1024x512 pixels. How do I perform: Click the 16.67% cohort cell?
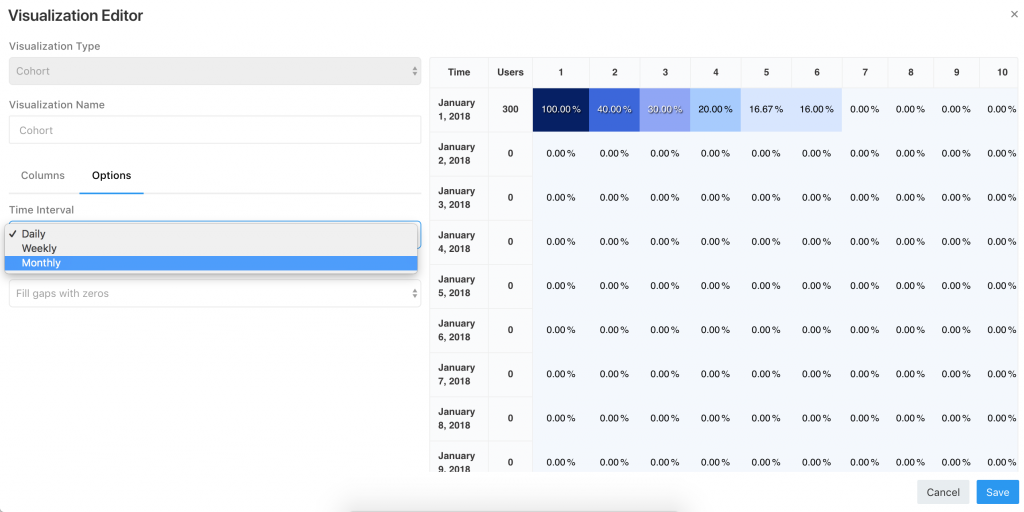click(x=766, y=110)
